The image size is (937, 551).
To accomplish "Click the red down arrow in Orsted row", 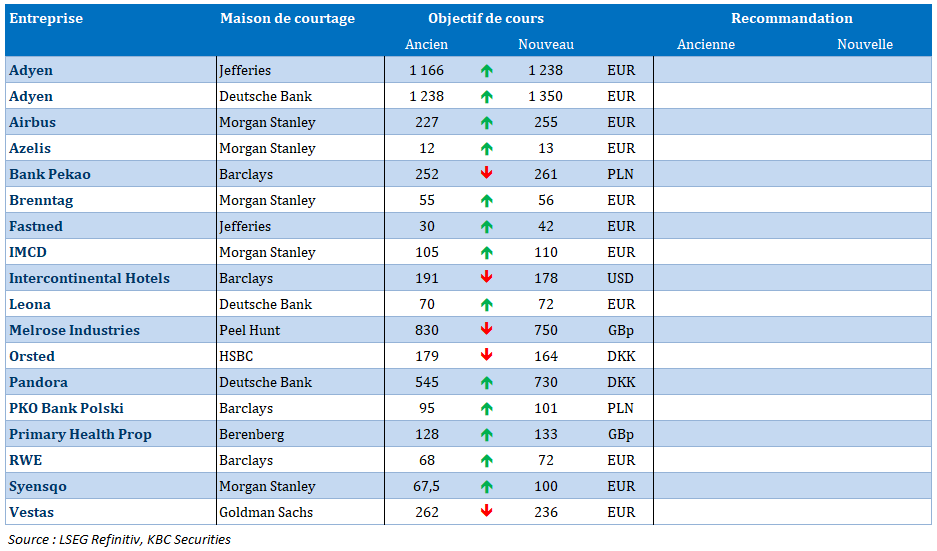I will pos(486,356).
